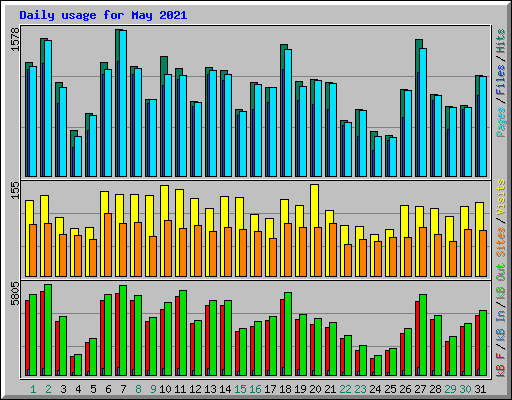
Task: Select day label 10 on the x-axis
Action: pos(165,389)
